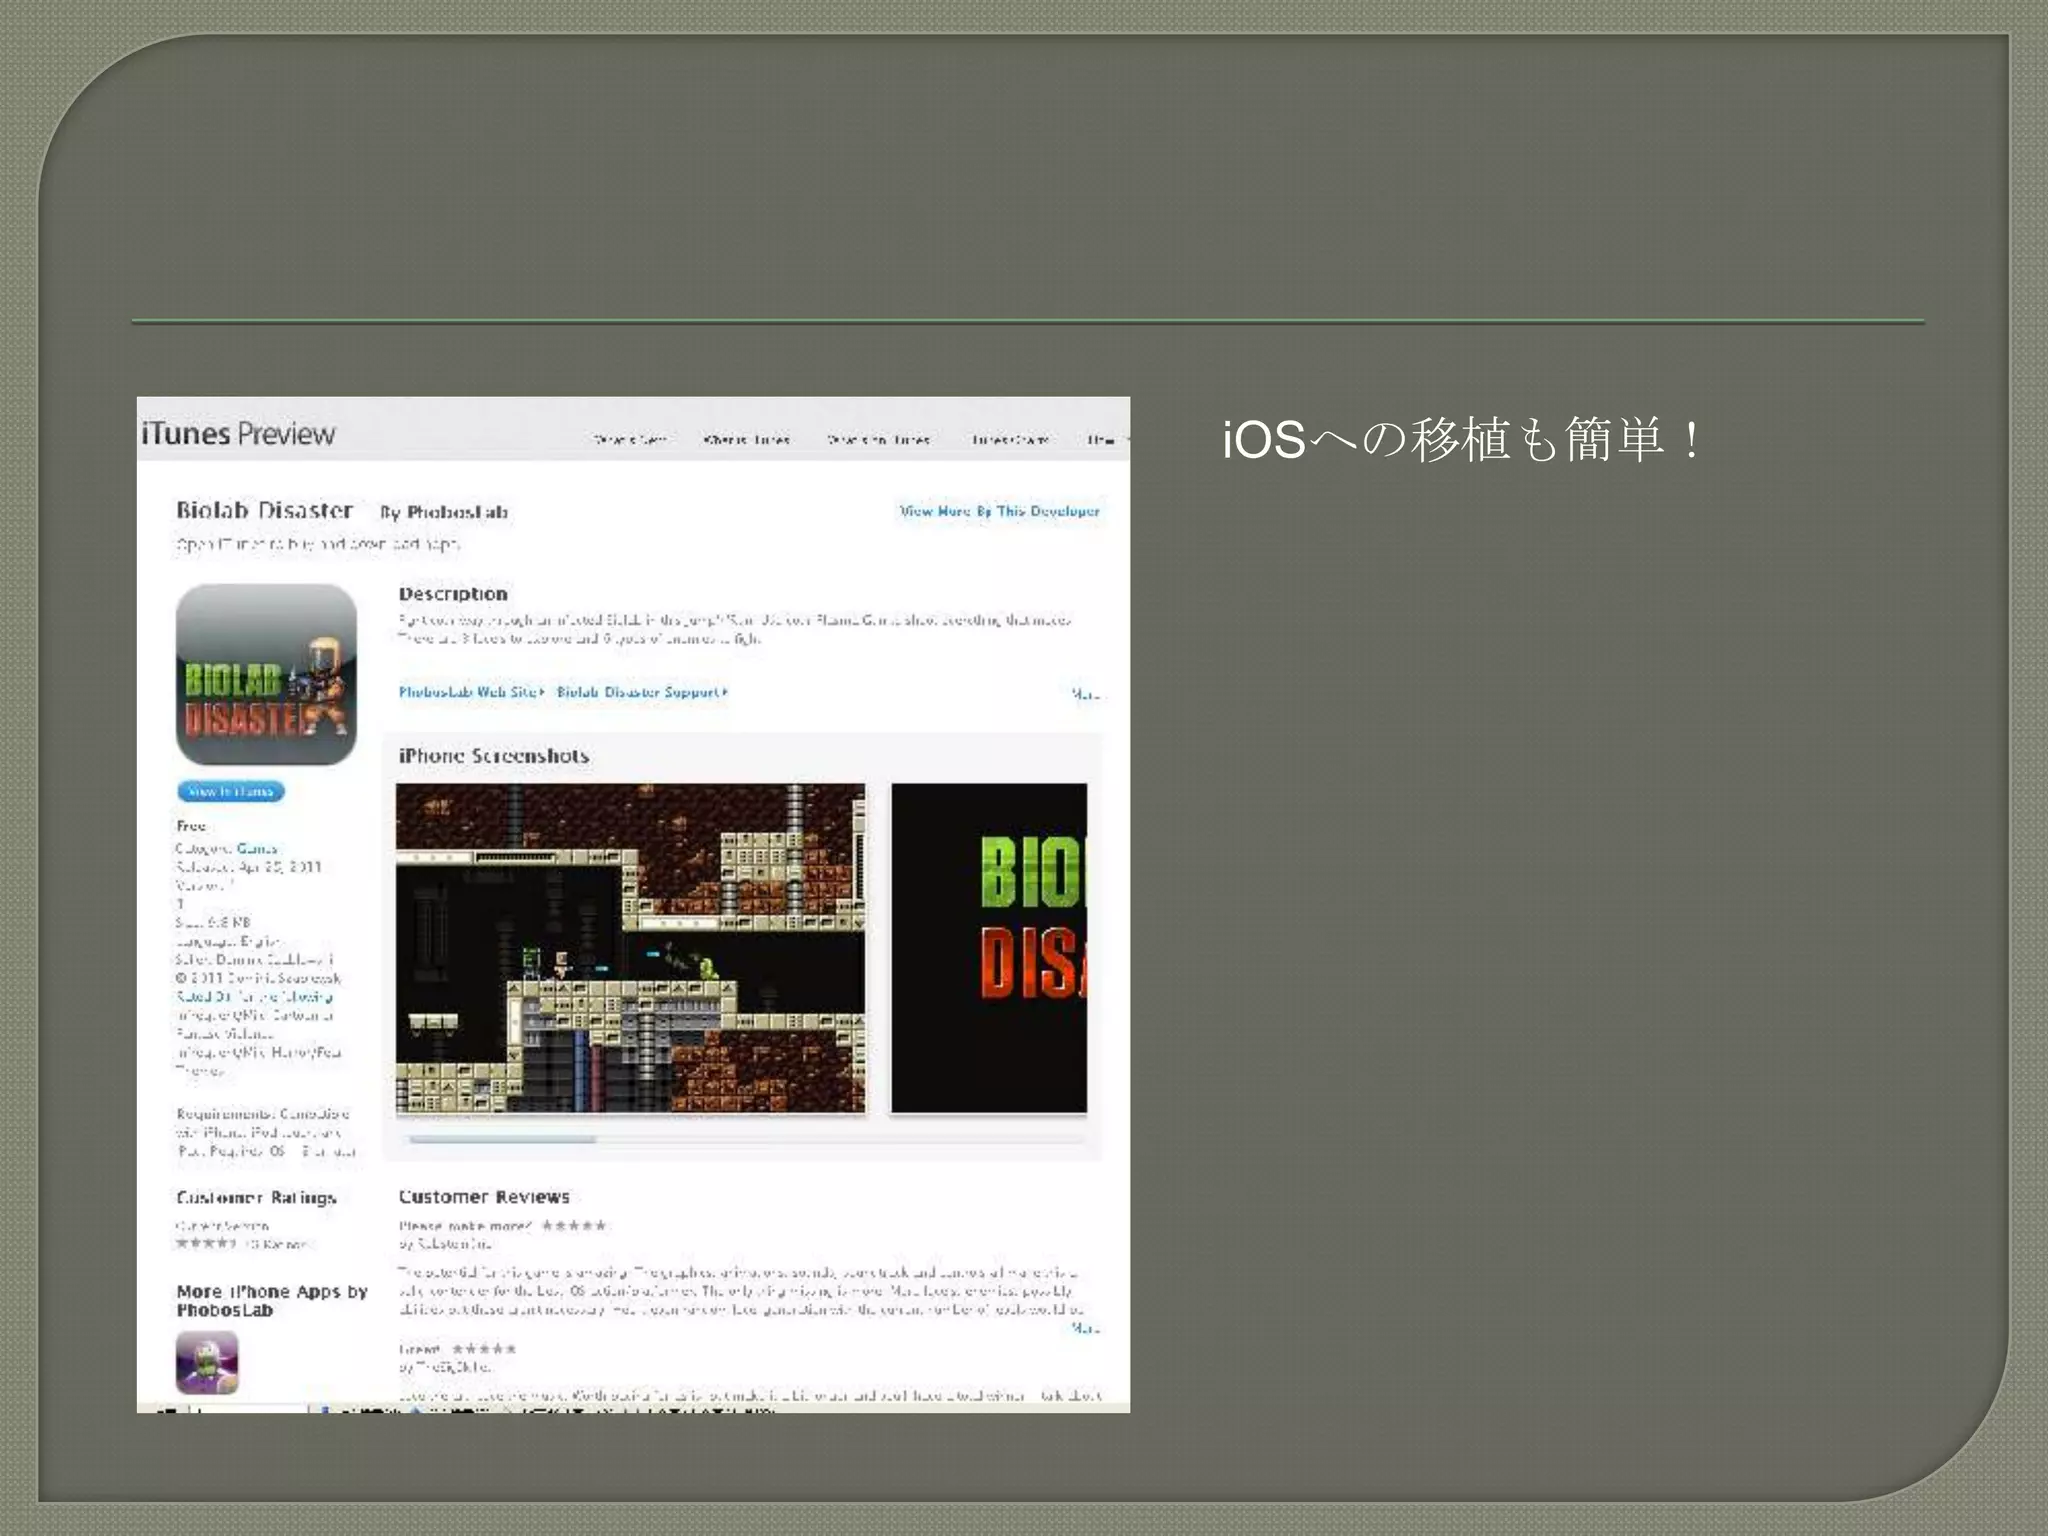Click the "Description" heading
Image resolution: width=2048 pixels, height=1536 pixels.
453,594
